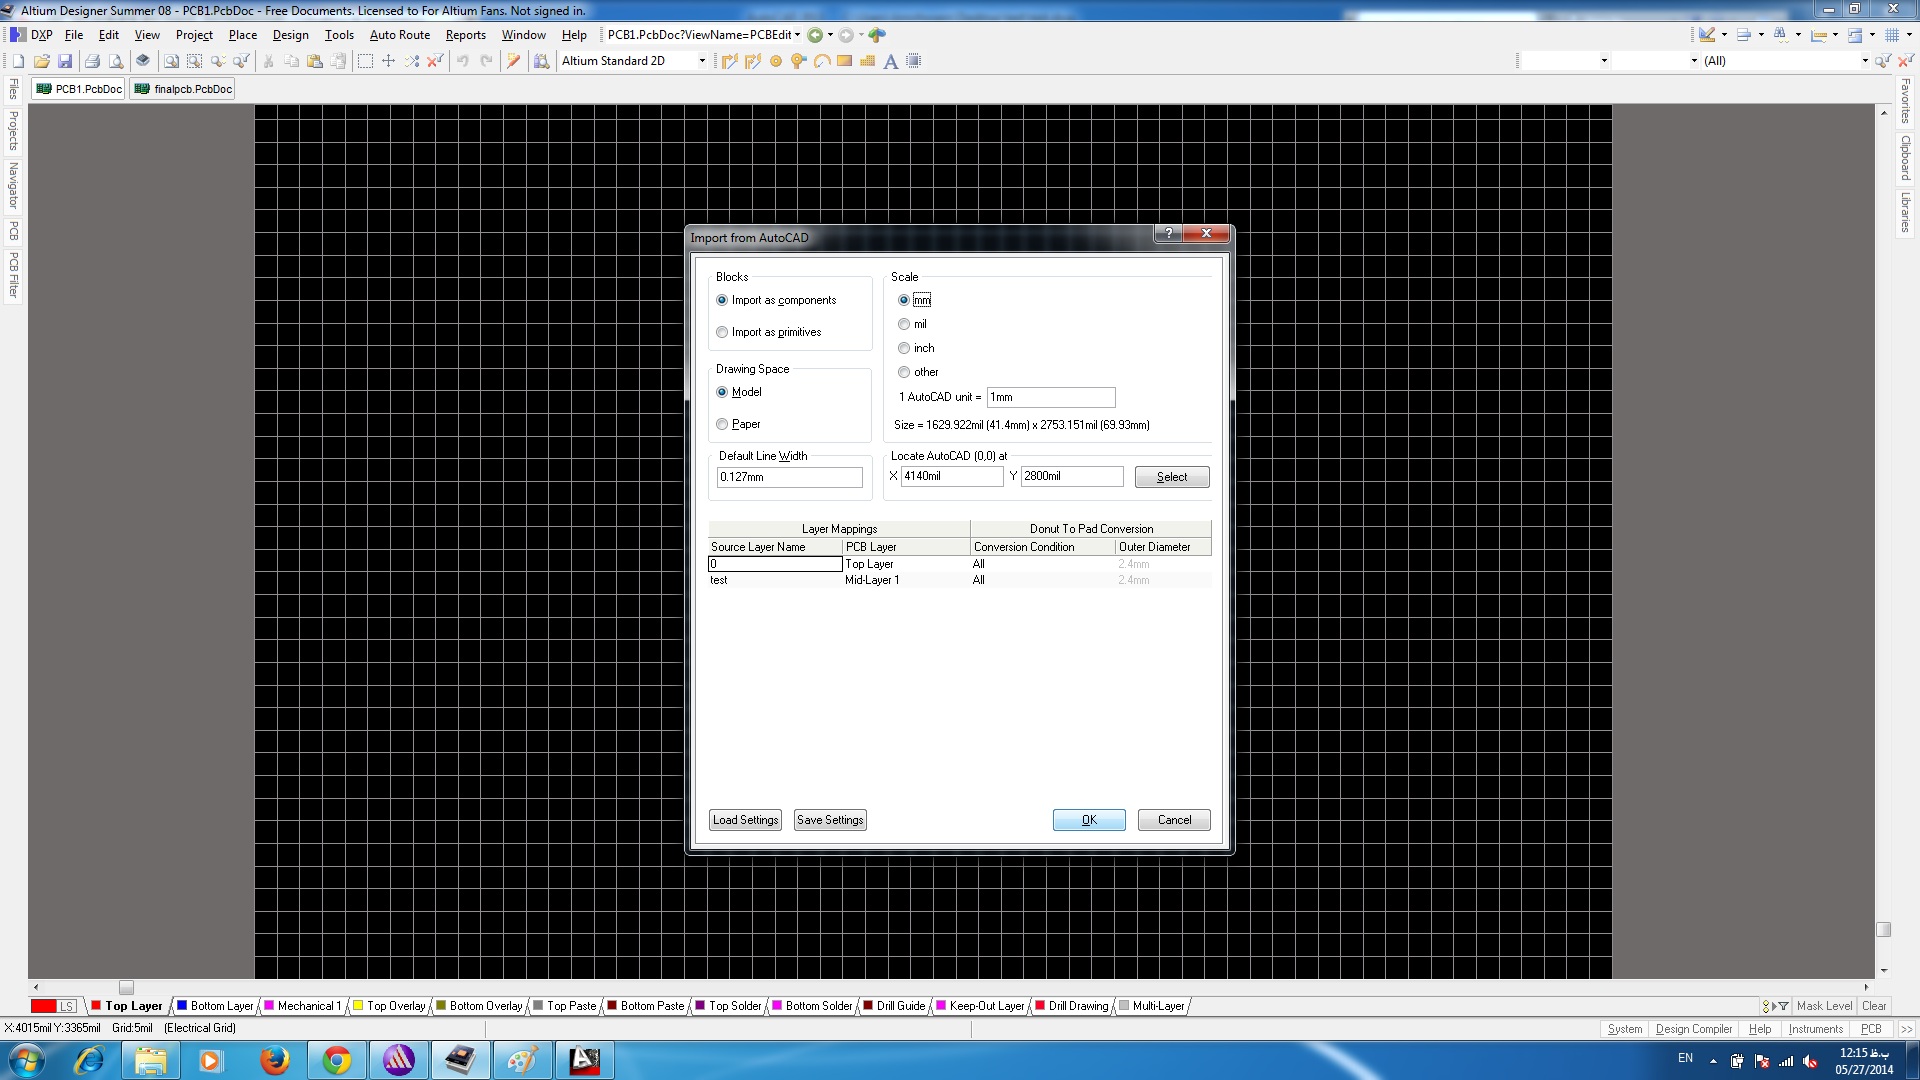
Task: Expand the (All) filter dropdown
Action: [x=1864, y=61]
